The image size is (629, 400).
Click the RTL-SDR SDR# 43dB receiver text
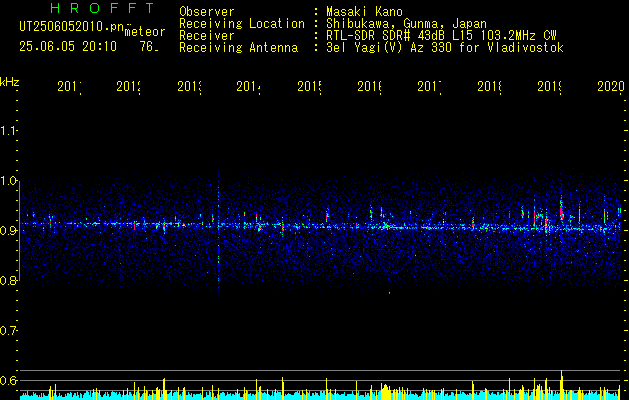441,36
